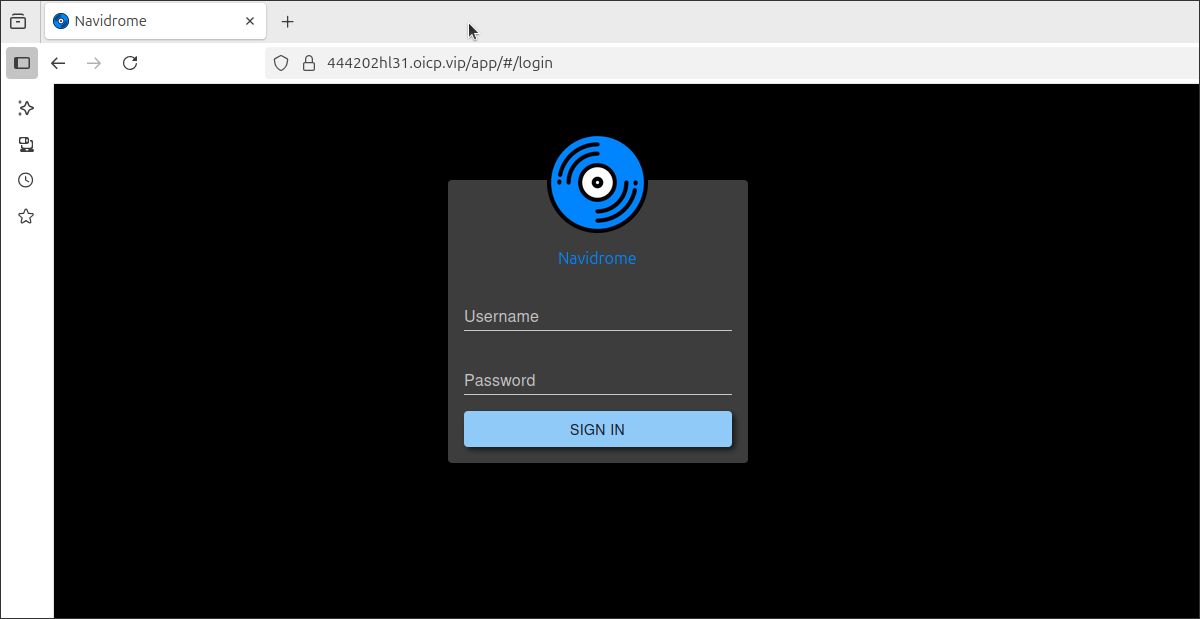Open the synced tabs sidebar icon
The image size is (1200, 619).
click(x=26, y=144)
